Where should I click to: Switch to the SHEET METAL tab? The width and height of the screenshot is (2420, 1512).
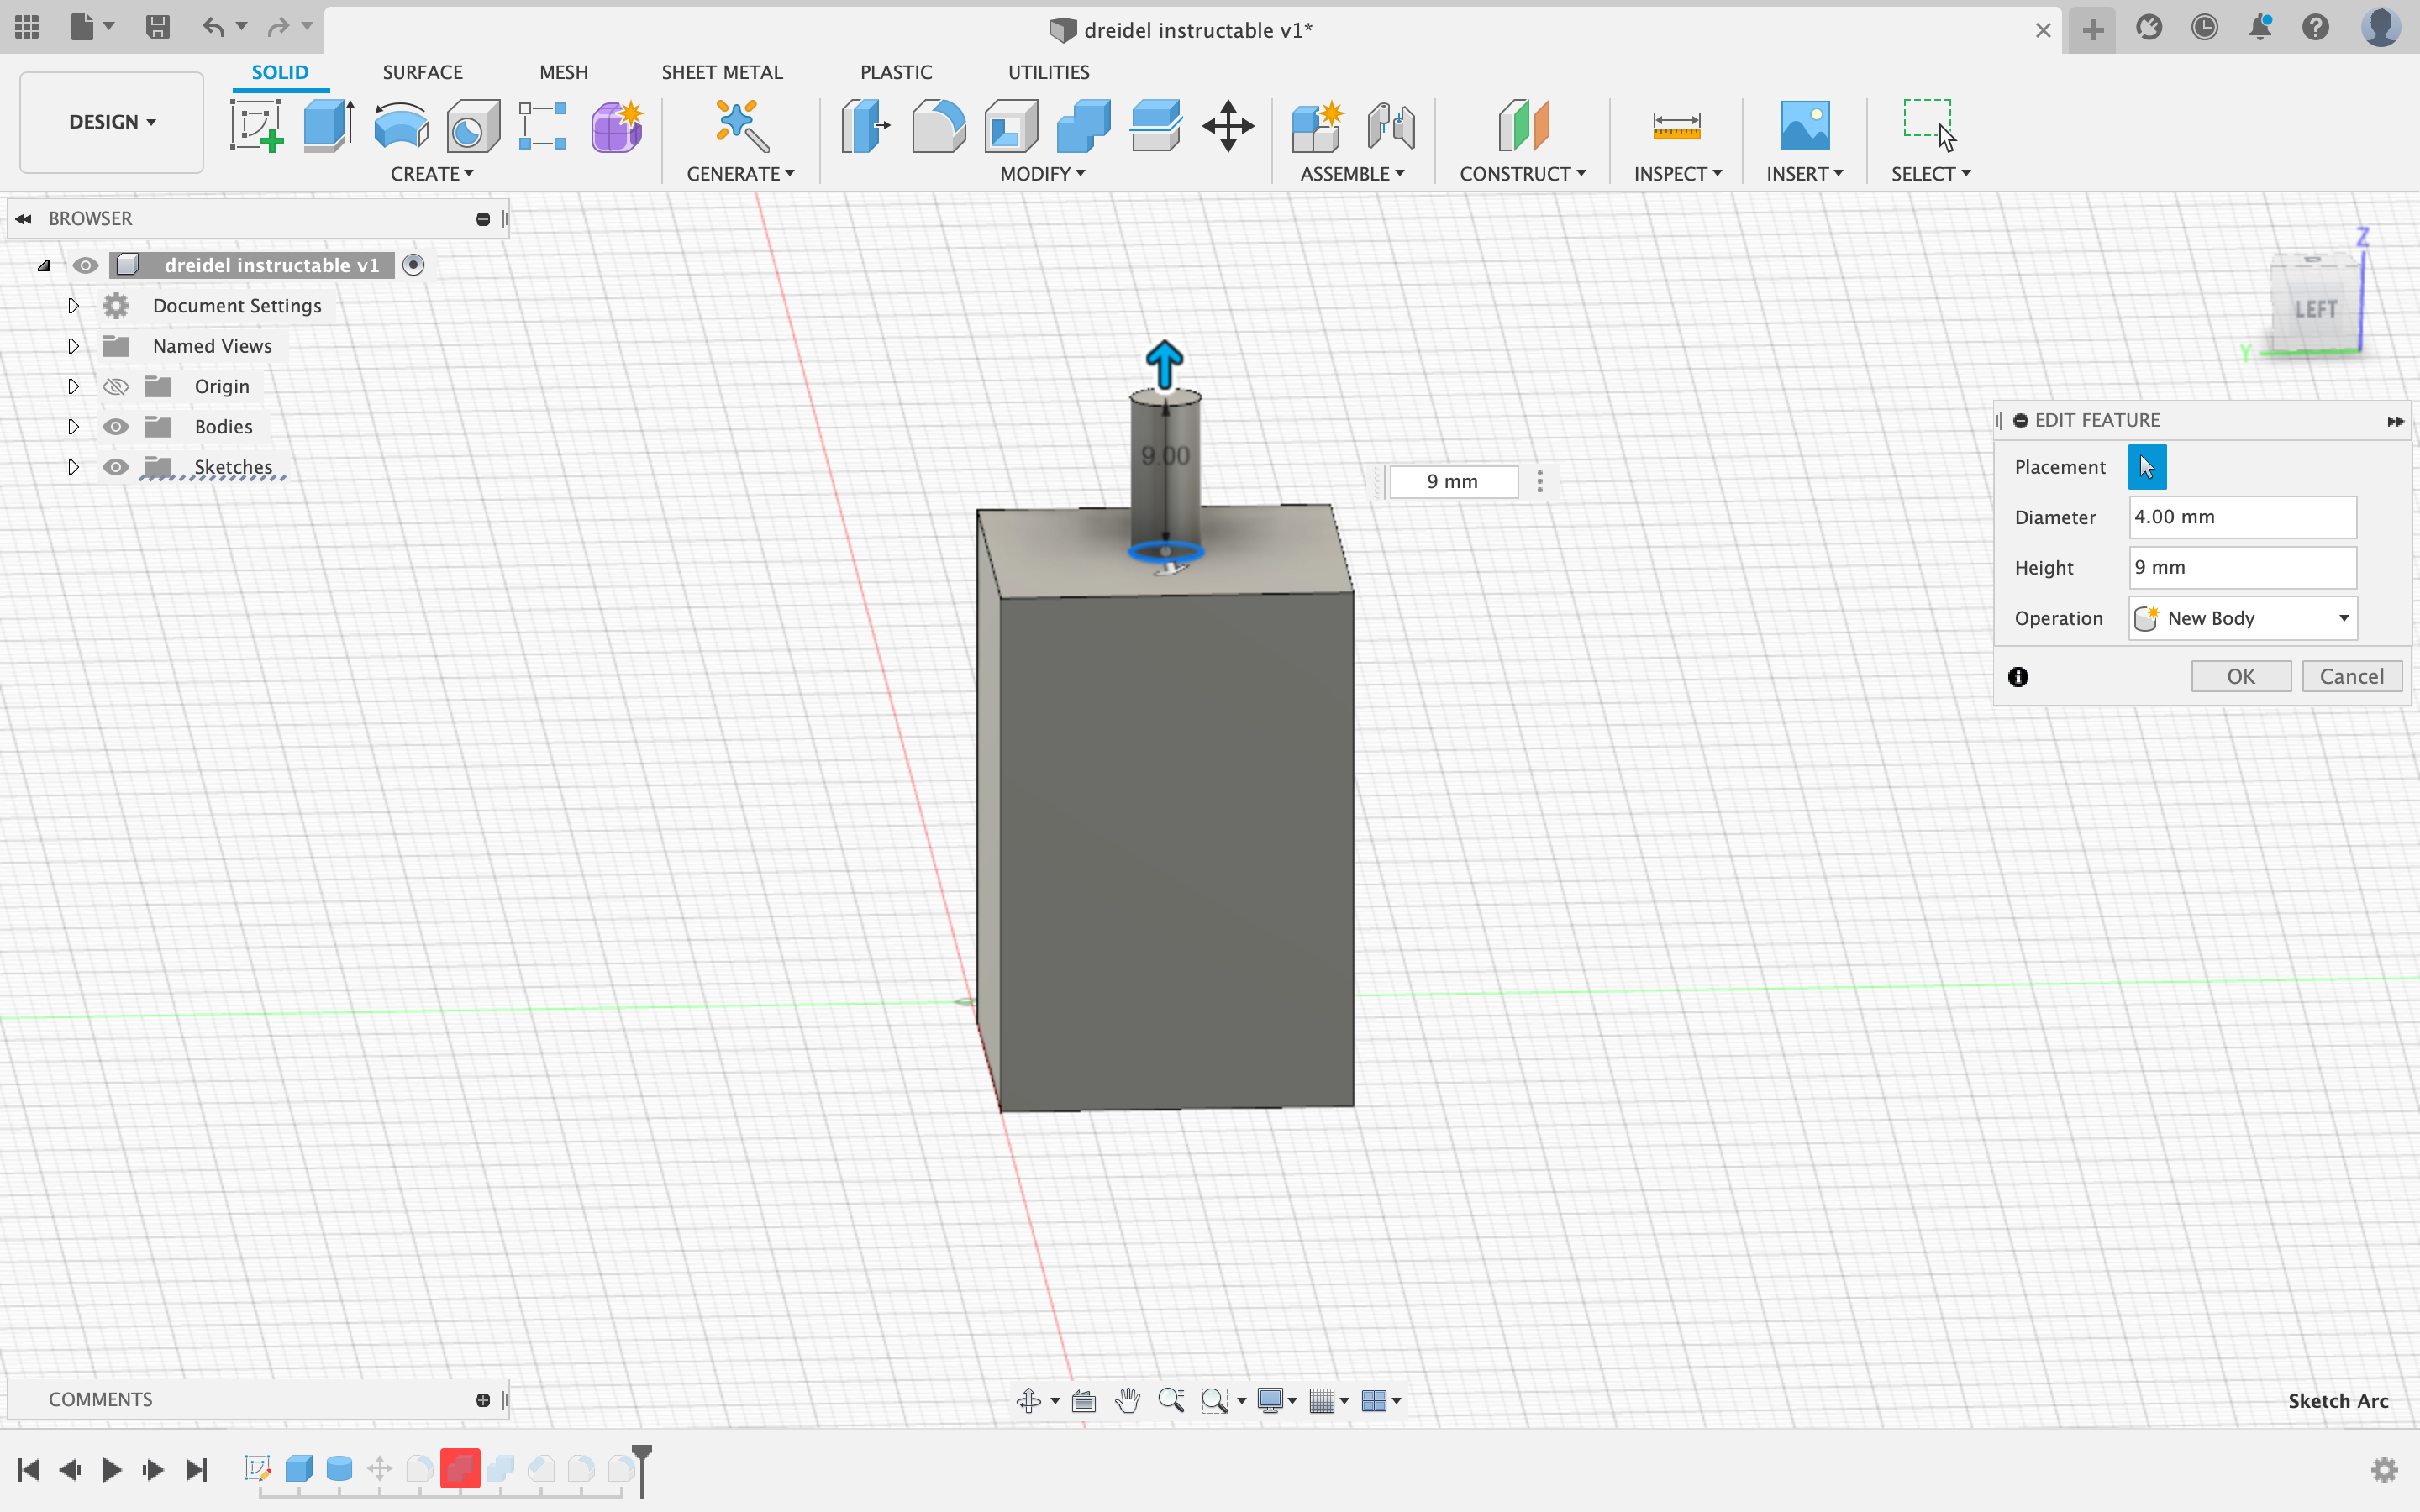722,72
